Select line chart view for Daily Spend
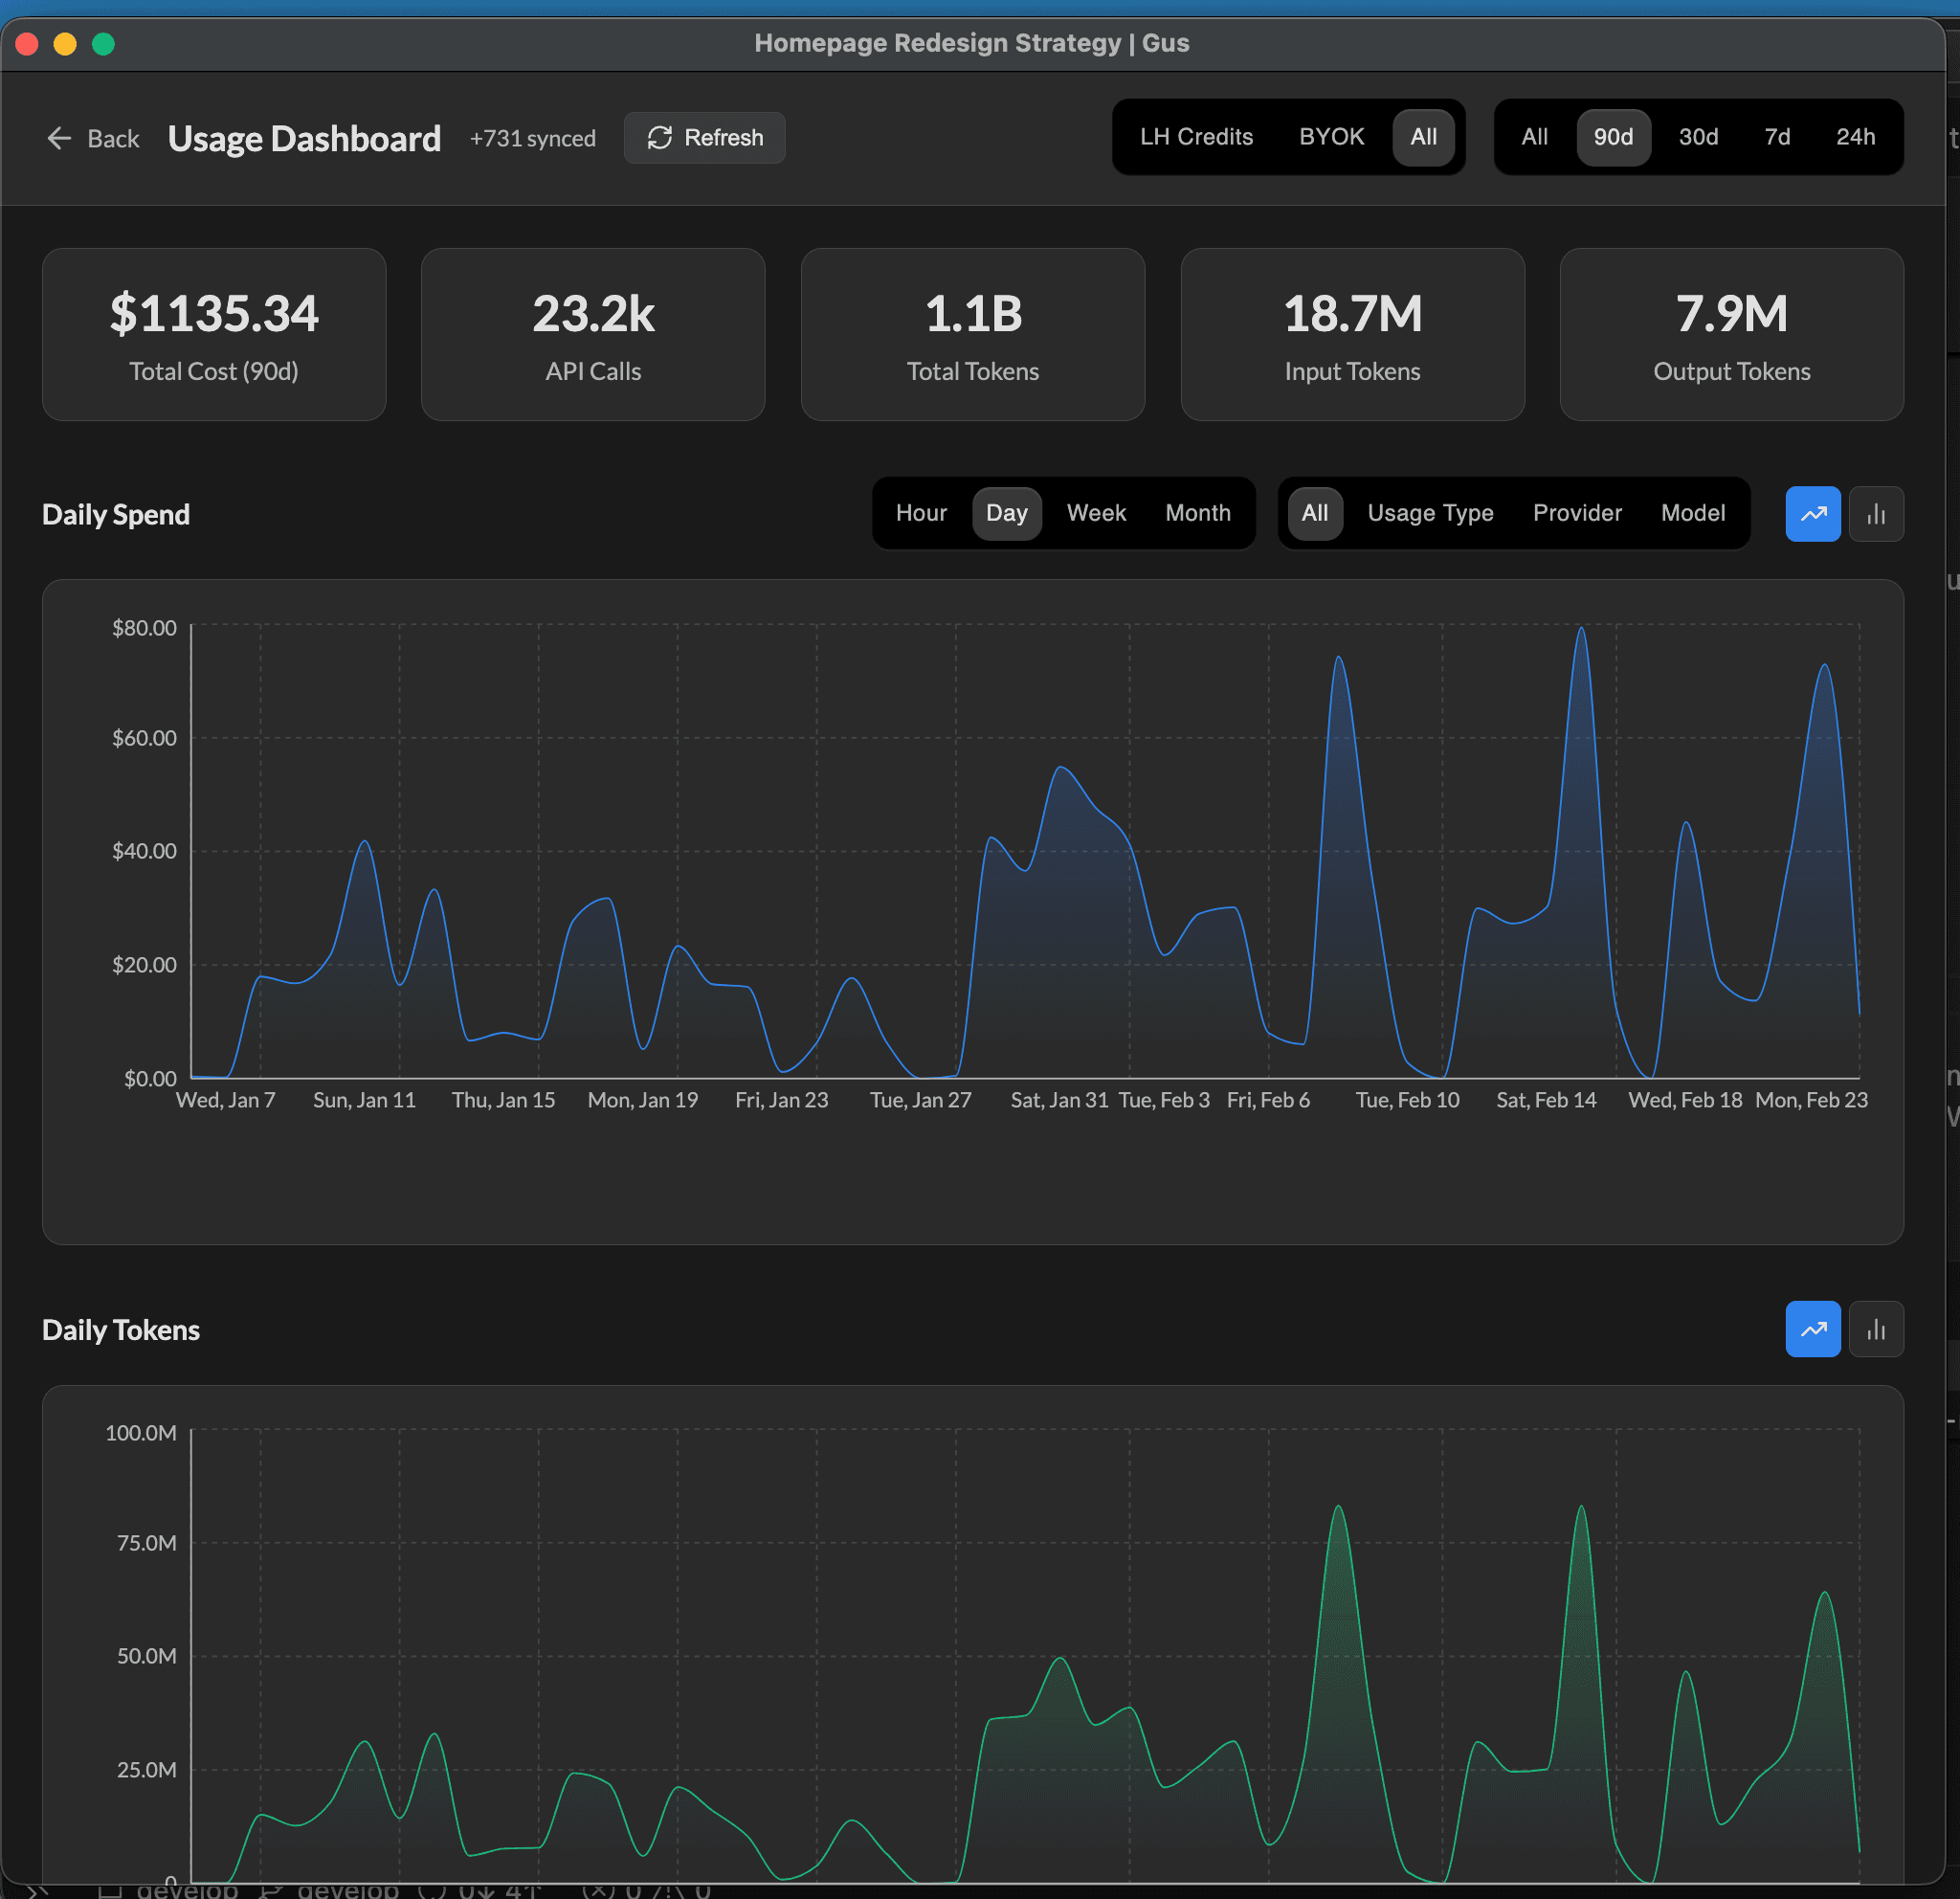Viewport: 1960px width, 1899px height. [1813, 513]
